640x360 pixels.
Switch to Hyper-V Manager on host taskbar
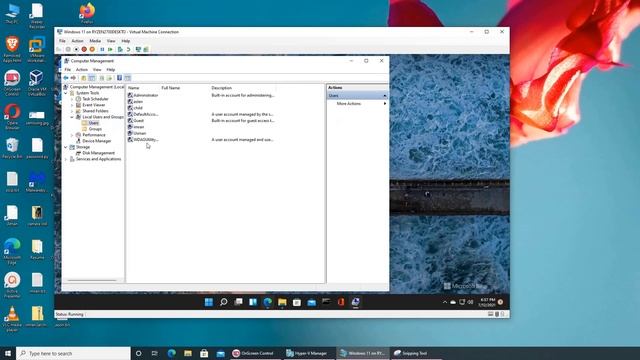click(307, 353)
